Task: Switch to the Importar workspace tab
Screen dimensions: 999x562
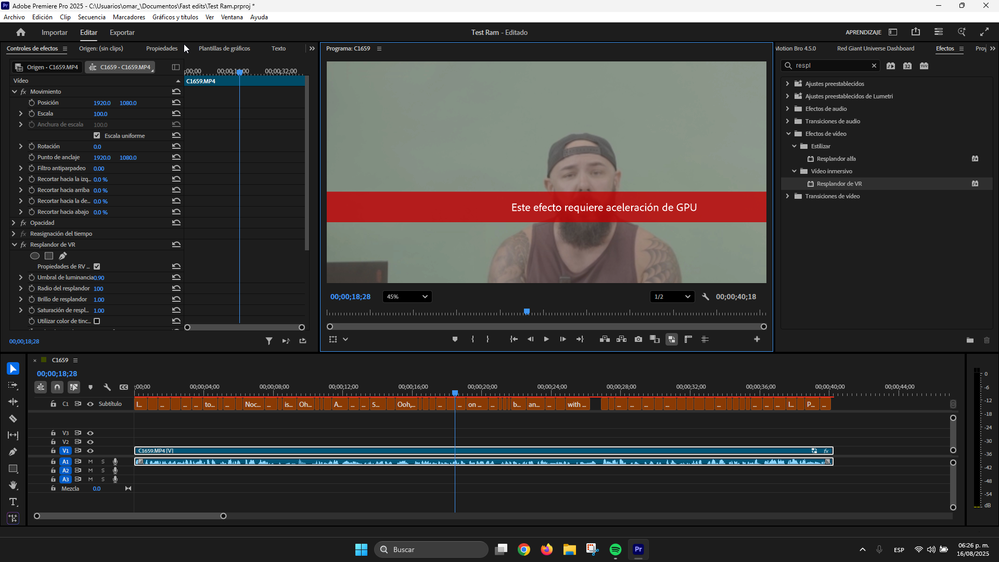Action: coord(54,32)
